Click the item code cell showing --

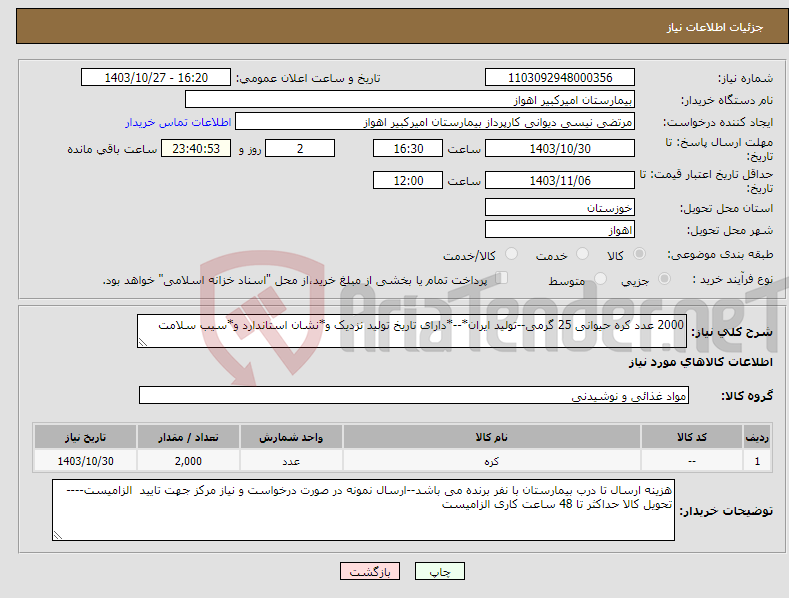pos(692,461)
